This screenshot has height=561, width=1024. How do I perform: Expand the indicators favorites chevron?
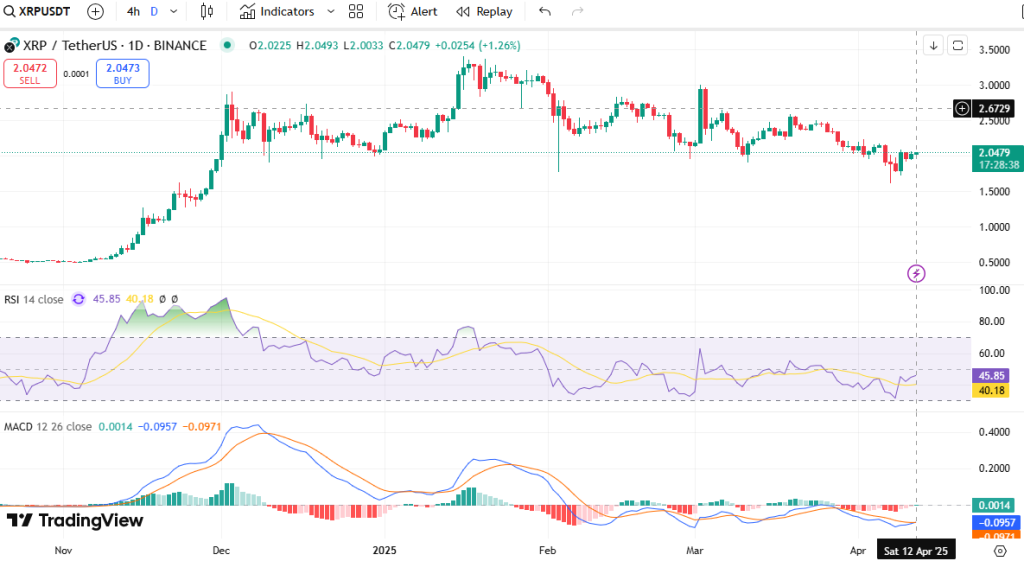pos(330,11)
